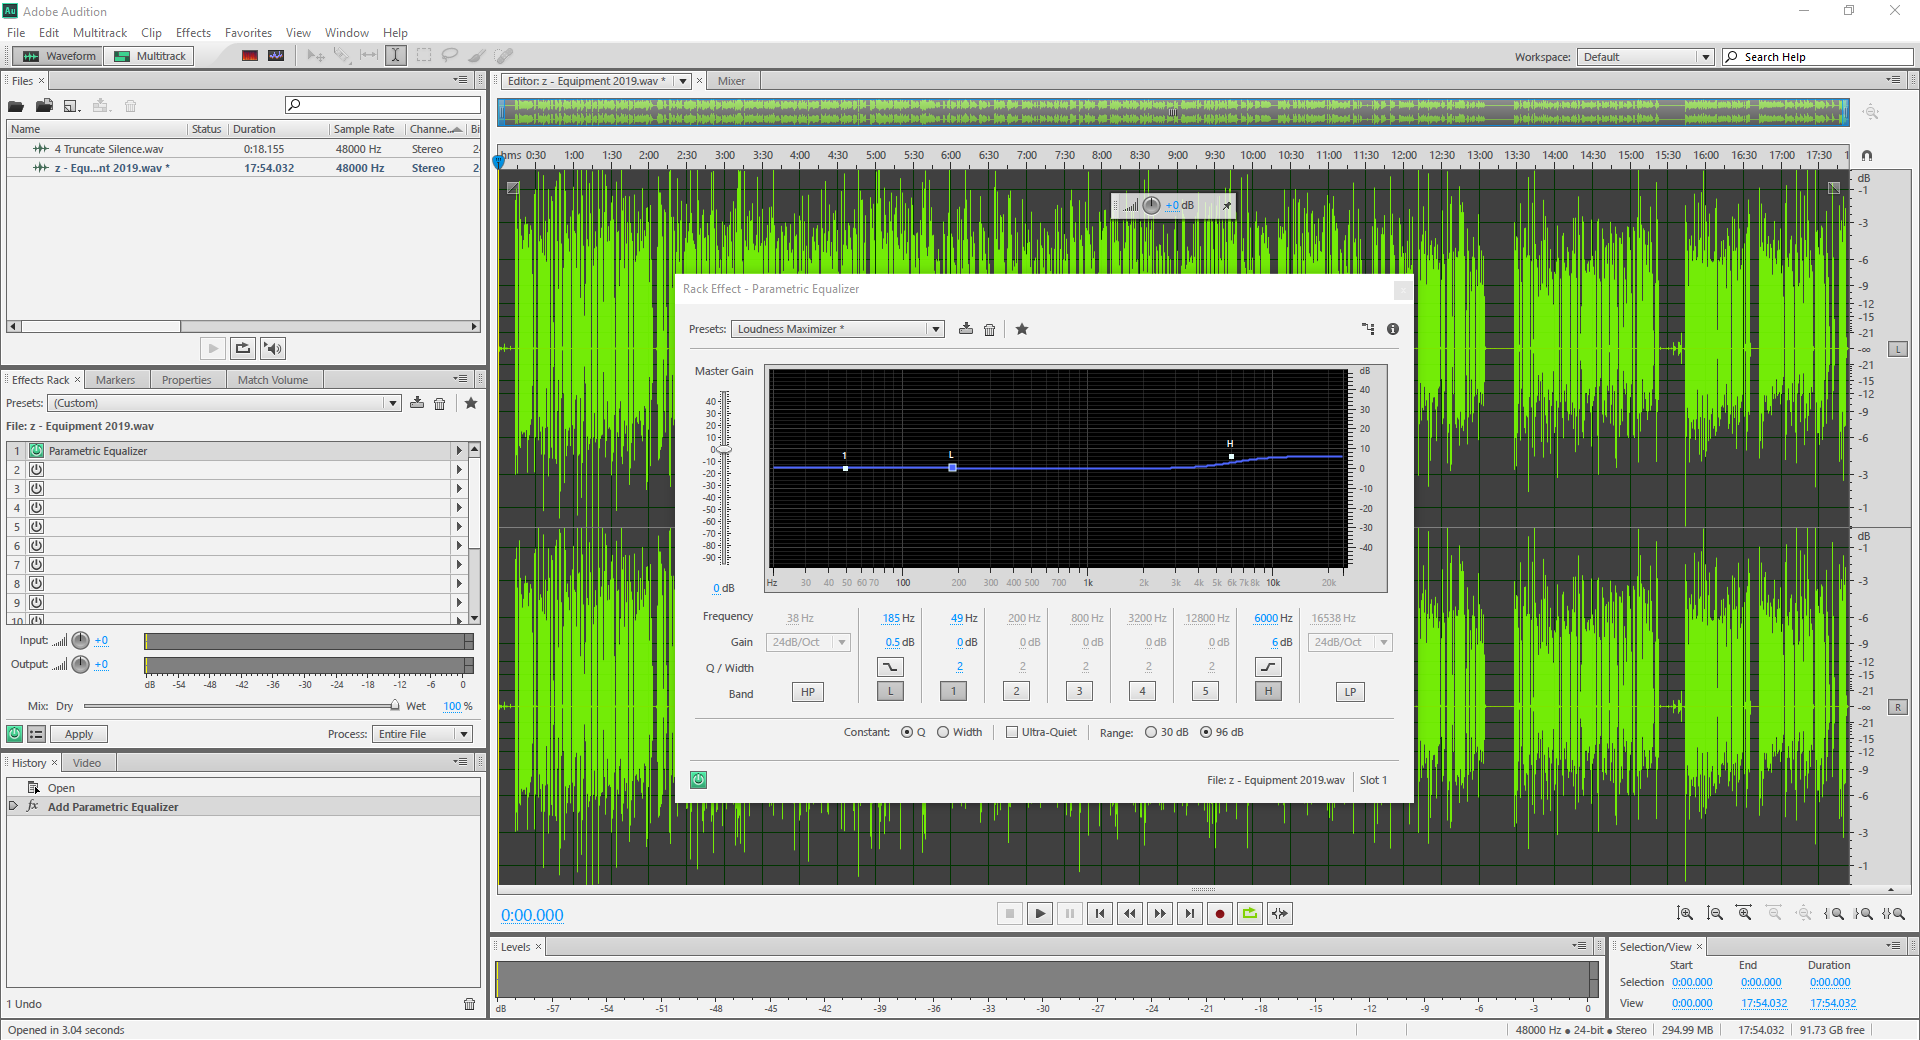The height and width of the screenshot is (1040, 1920).
Task: Clear history trash icon
Action: coord(470,1004)
